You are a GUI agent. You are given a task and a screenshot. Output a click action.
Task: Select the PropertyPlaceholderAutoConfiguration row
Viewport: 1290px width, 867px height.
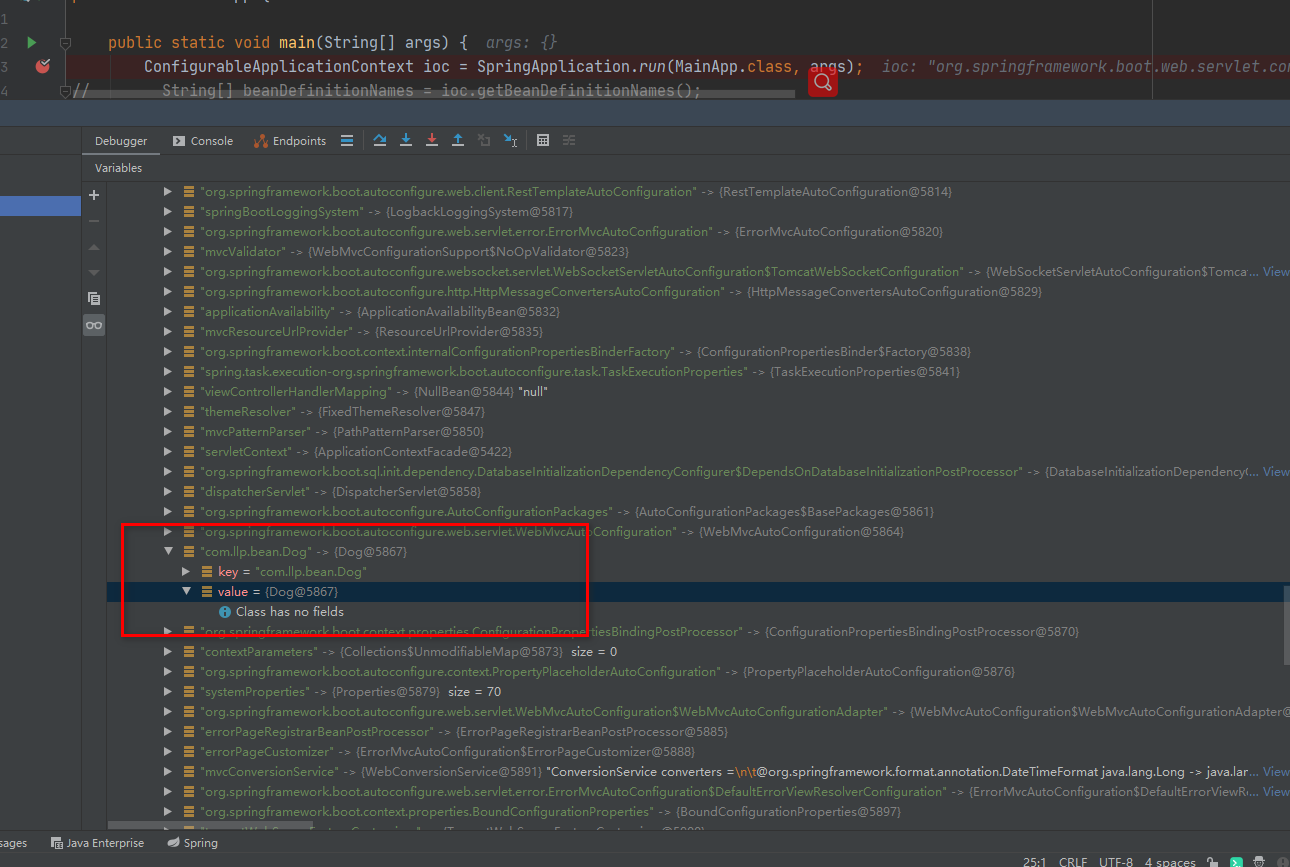pyautogui.click(x=698, y=671)
